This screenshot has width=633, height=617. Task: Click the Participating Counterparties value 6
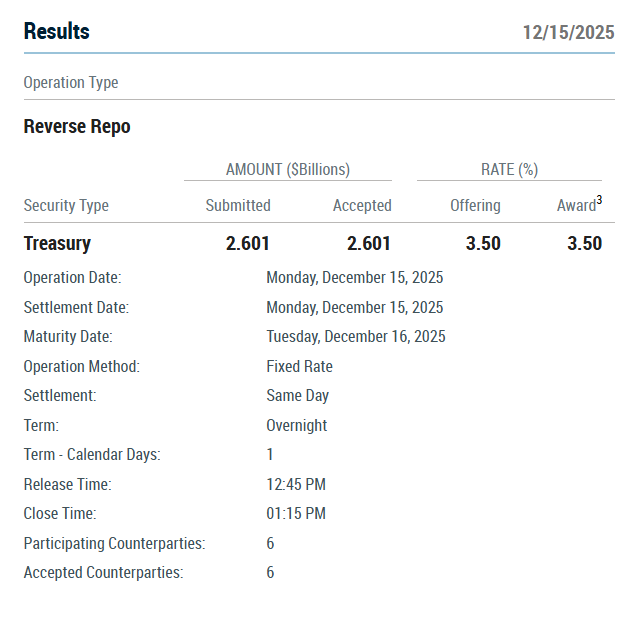270,544
